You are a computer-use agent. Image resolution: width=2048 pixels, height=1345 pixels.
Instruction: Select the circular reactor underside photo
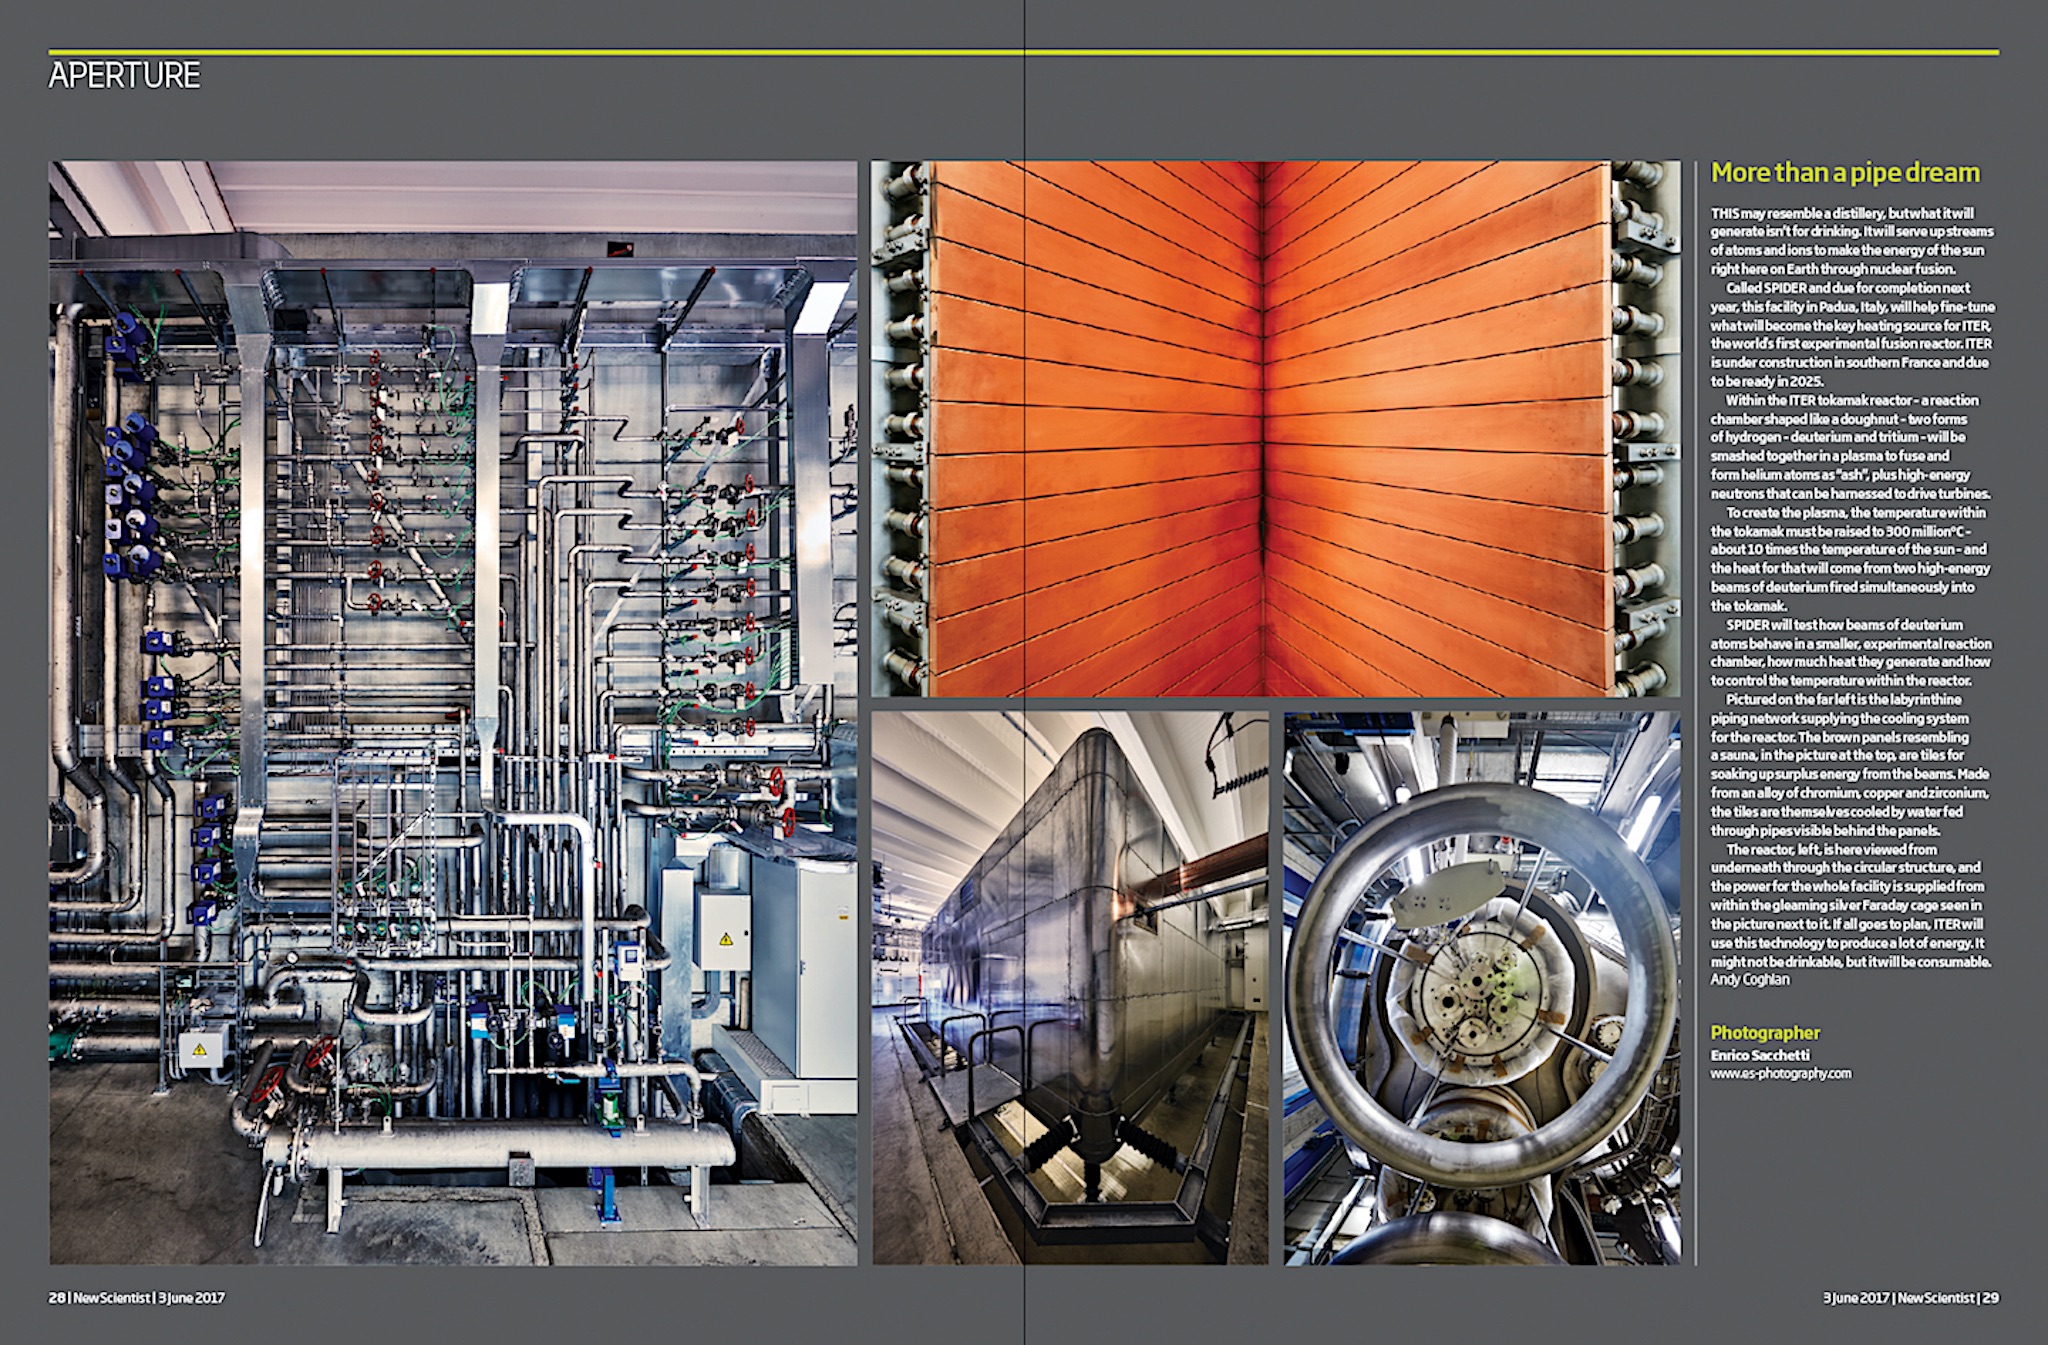coord(1483,988)
